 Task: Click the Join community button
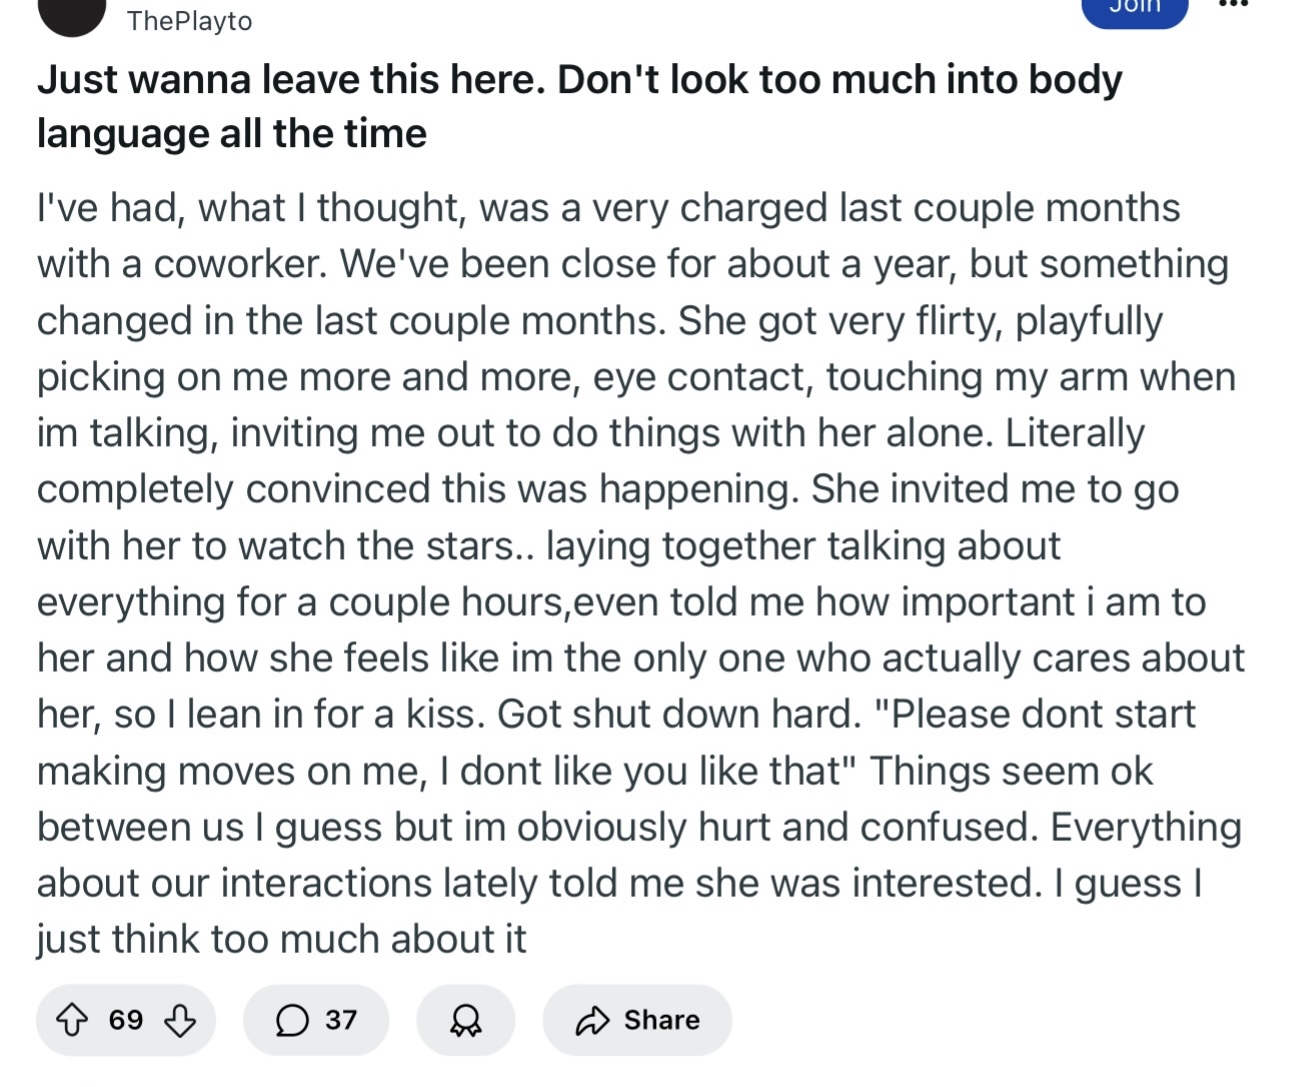point(1134,9)
